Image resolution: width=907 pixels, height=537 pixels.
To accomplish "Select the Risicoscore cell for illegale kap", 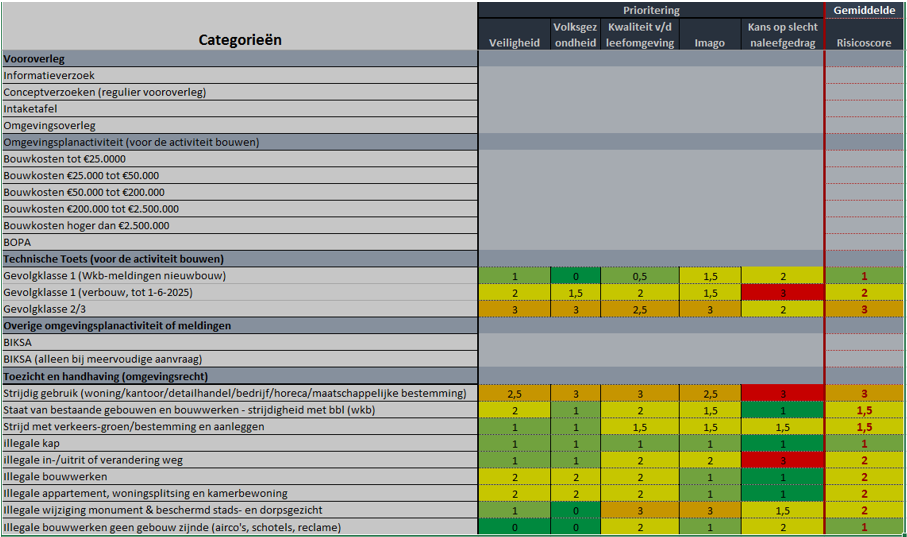I will (864, 443).
